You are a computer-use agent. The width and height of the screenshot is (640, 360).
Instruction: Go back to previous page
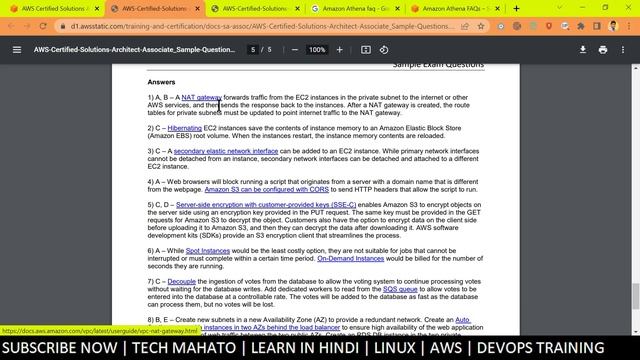[x=11, y=26]
